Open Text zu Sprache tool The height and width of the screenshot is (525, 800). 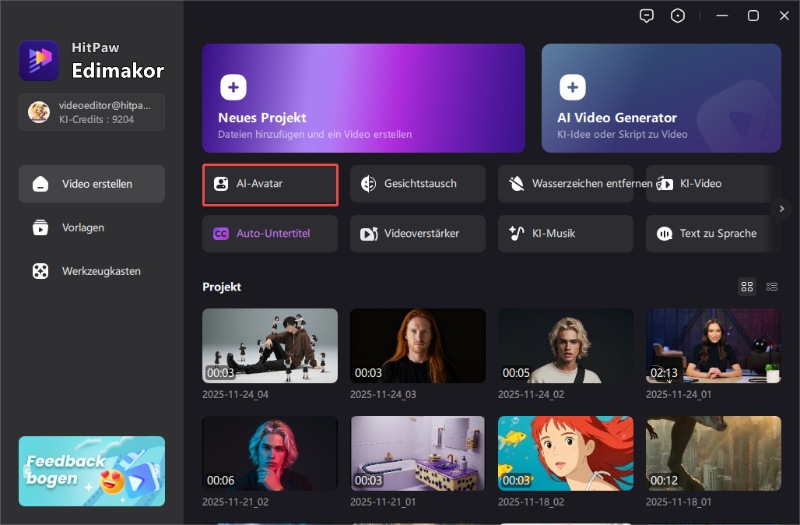click(712, 234)
